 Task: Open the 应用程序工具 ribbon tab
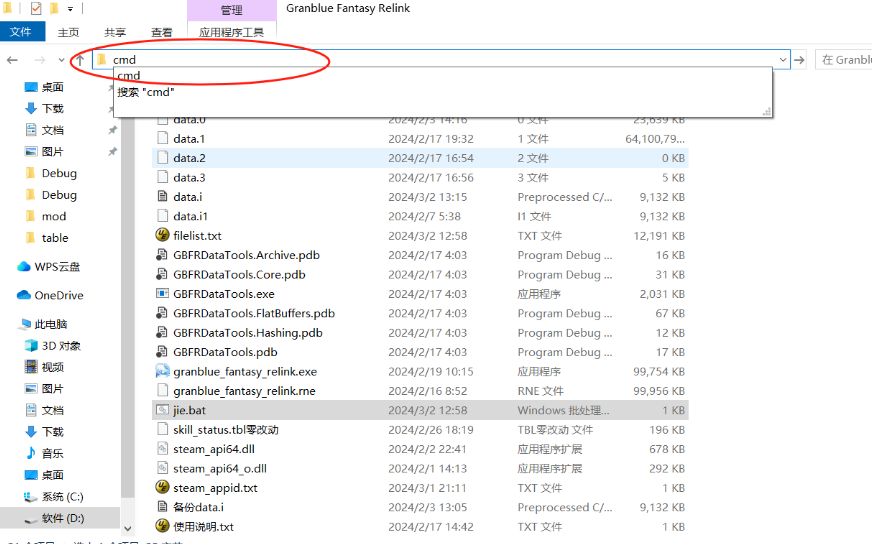point(231,32)
